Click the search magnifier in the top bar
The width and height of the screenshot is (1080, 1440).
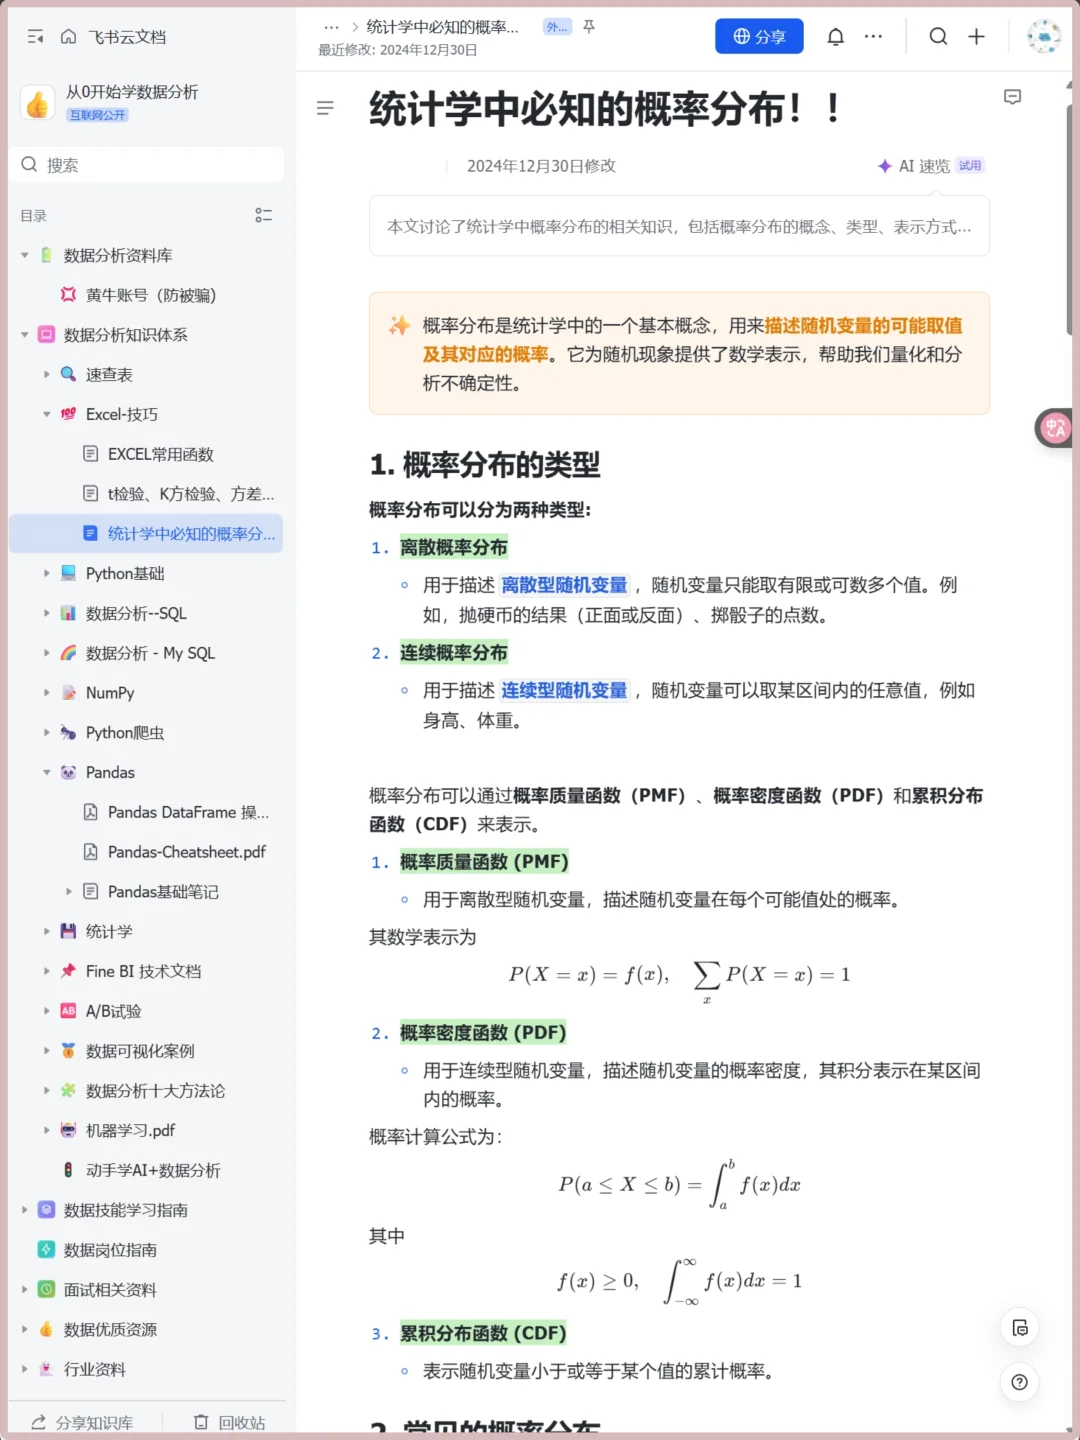point(938,36)
